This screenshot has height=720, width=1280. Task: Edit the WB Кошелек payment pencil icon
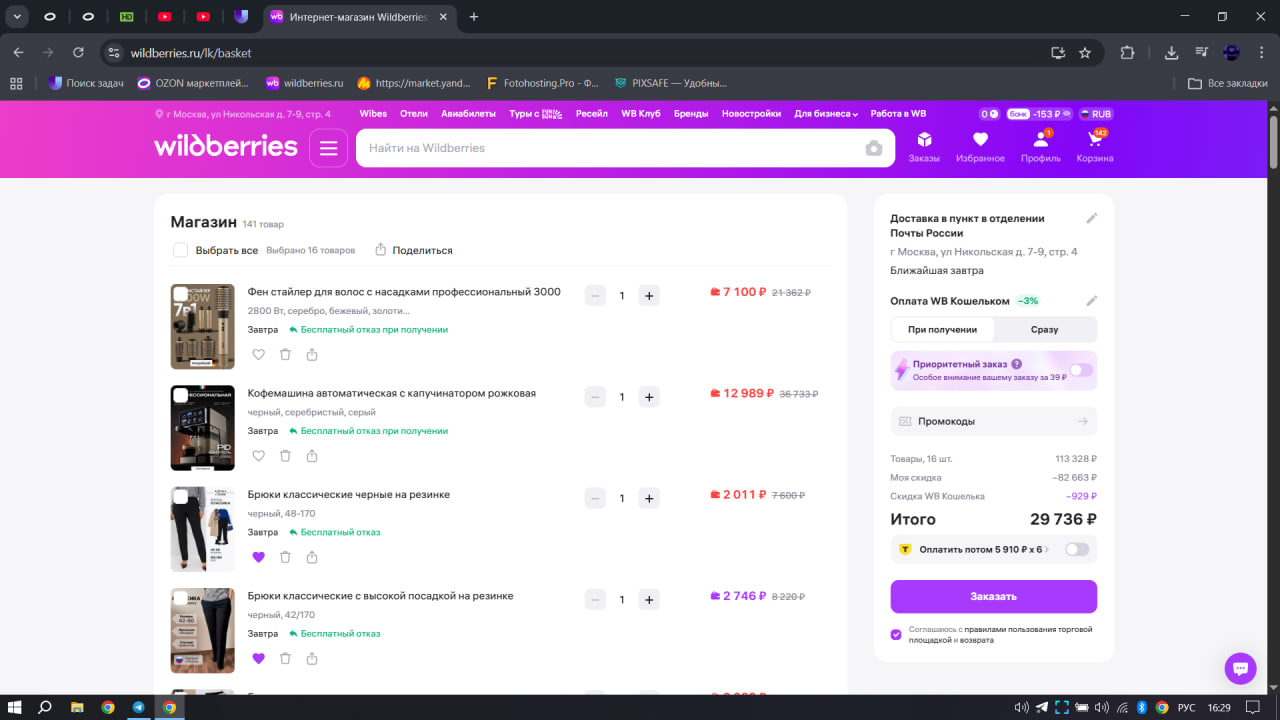pyautogui.click(x=1092, y=301)
